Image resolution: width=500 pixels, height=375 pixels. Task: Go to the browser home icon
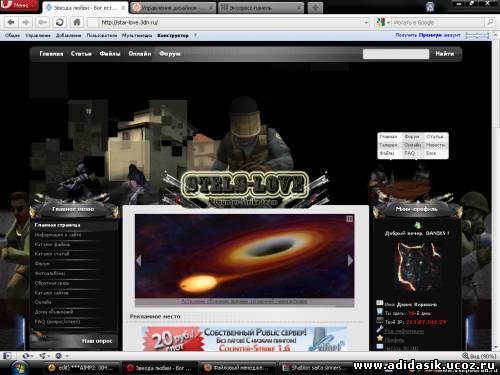[x=77, y=22]
